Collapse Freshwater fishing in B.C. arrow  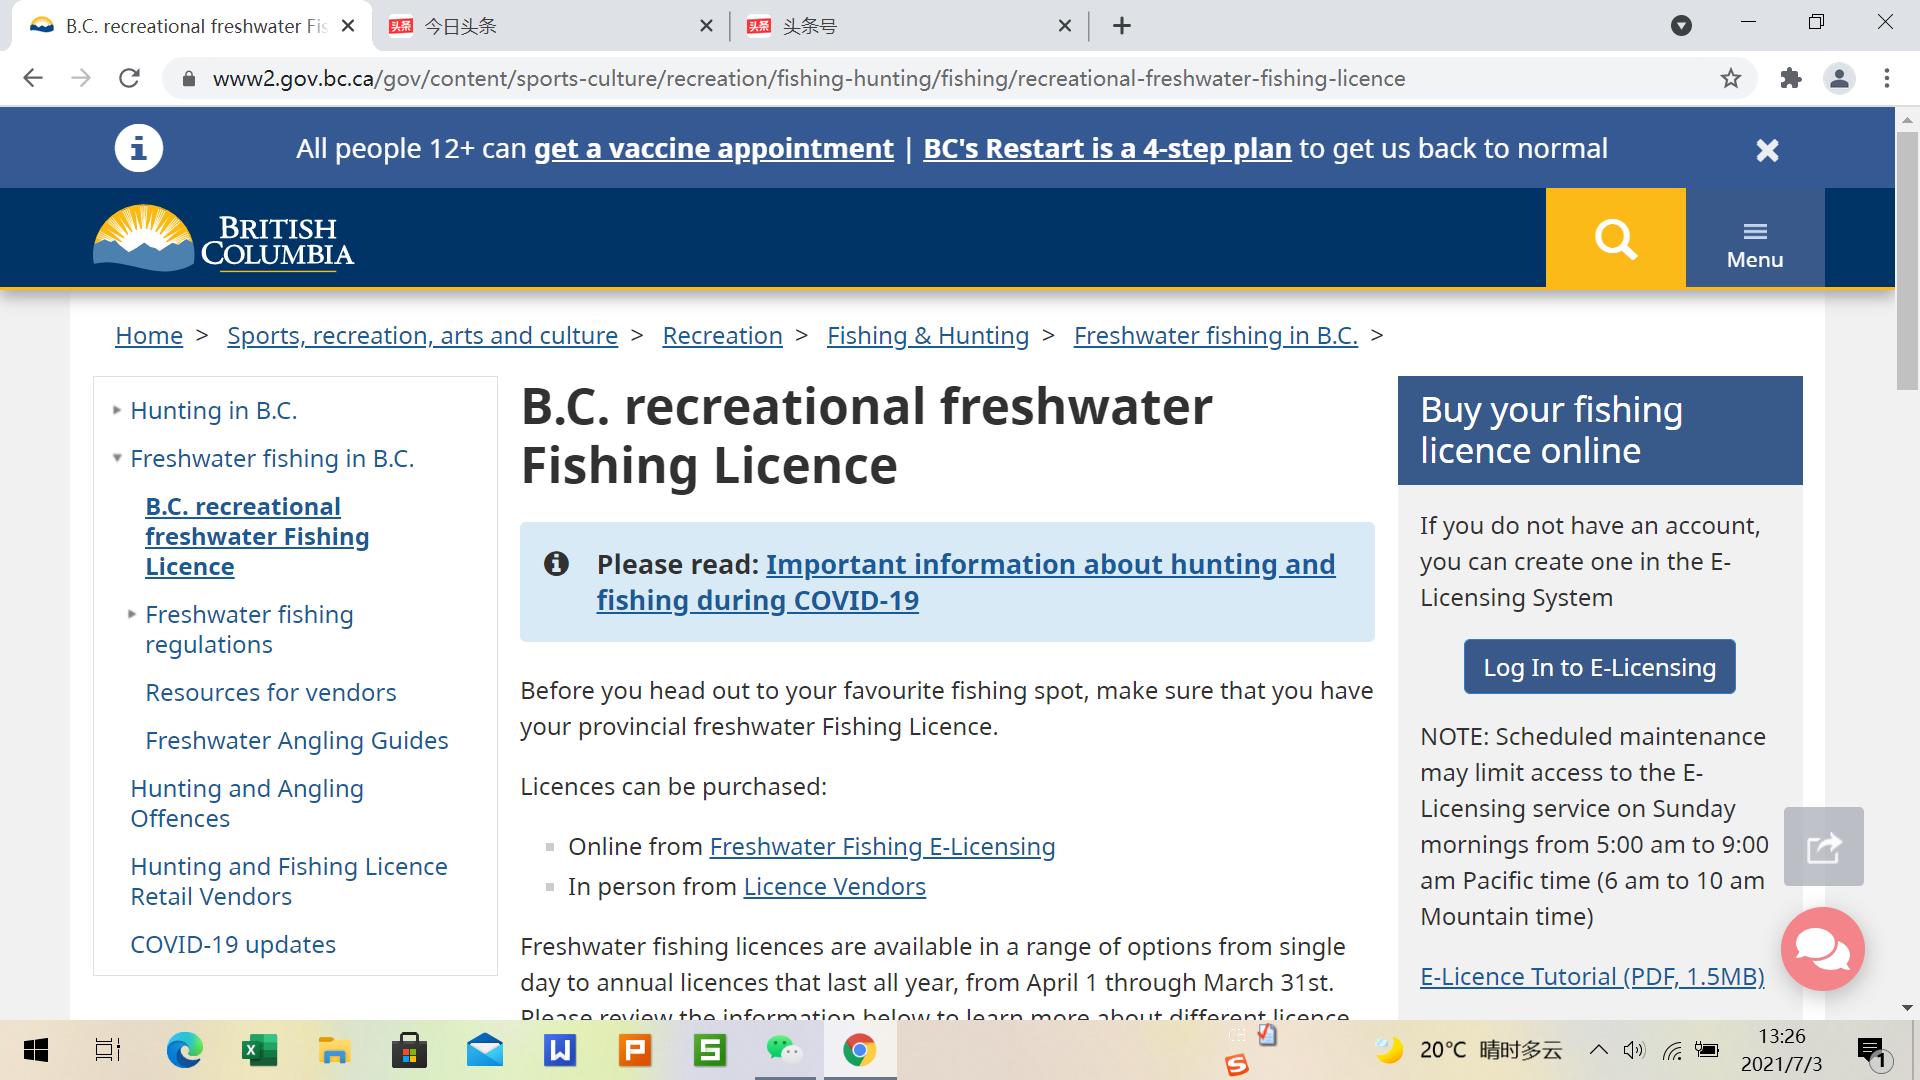tap(117, 458)
